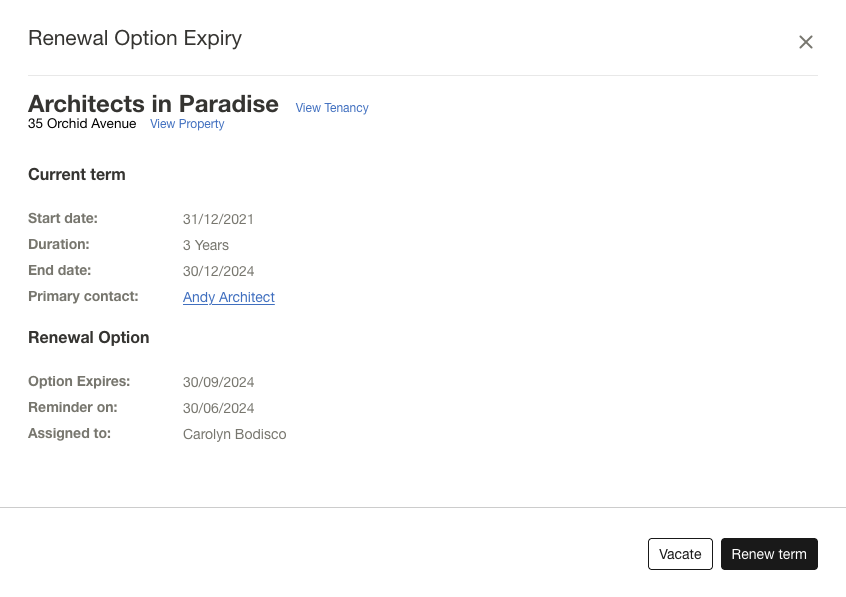Select the Current term section heading
The image size is (846, 597).
coord(77,174)
